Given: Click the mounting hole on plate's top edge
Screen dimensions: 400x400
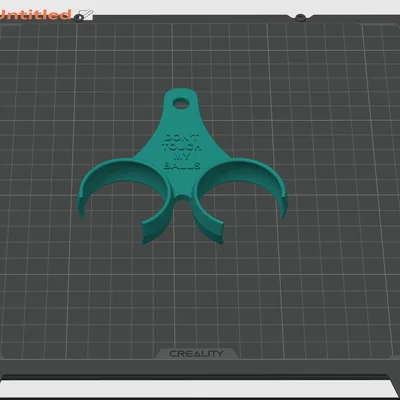Looking at the screenshot, I should (301, 17).
